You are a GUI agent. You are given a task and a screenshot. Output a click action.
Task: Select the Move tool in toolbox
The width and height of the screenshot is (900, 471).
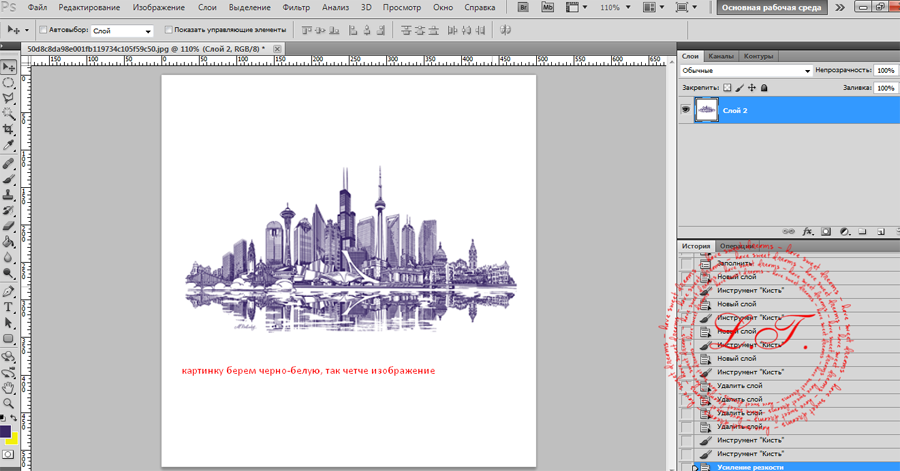pyautogui.click(x=8, y=67)
